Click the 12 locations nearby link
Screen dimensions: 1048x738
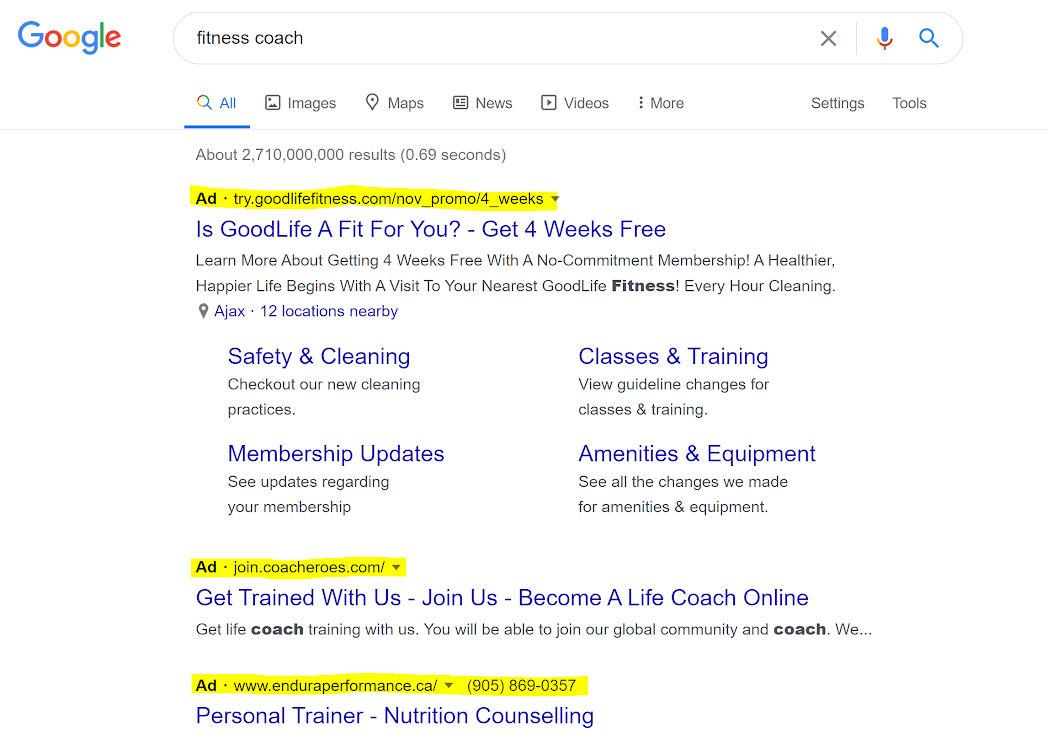(x=328, y=311)
